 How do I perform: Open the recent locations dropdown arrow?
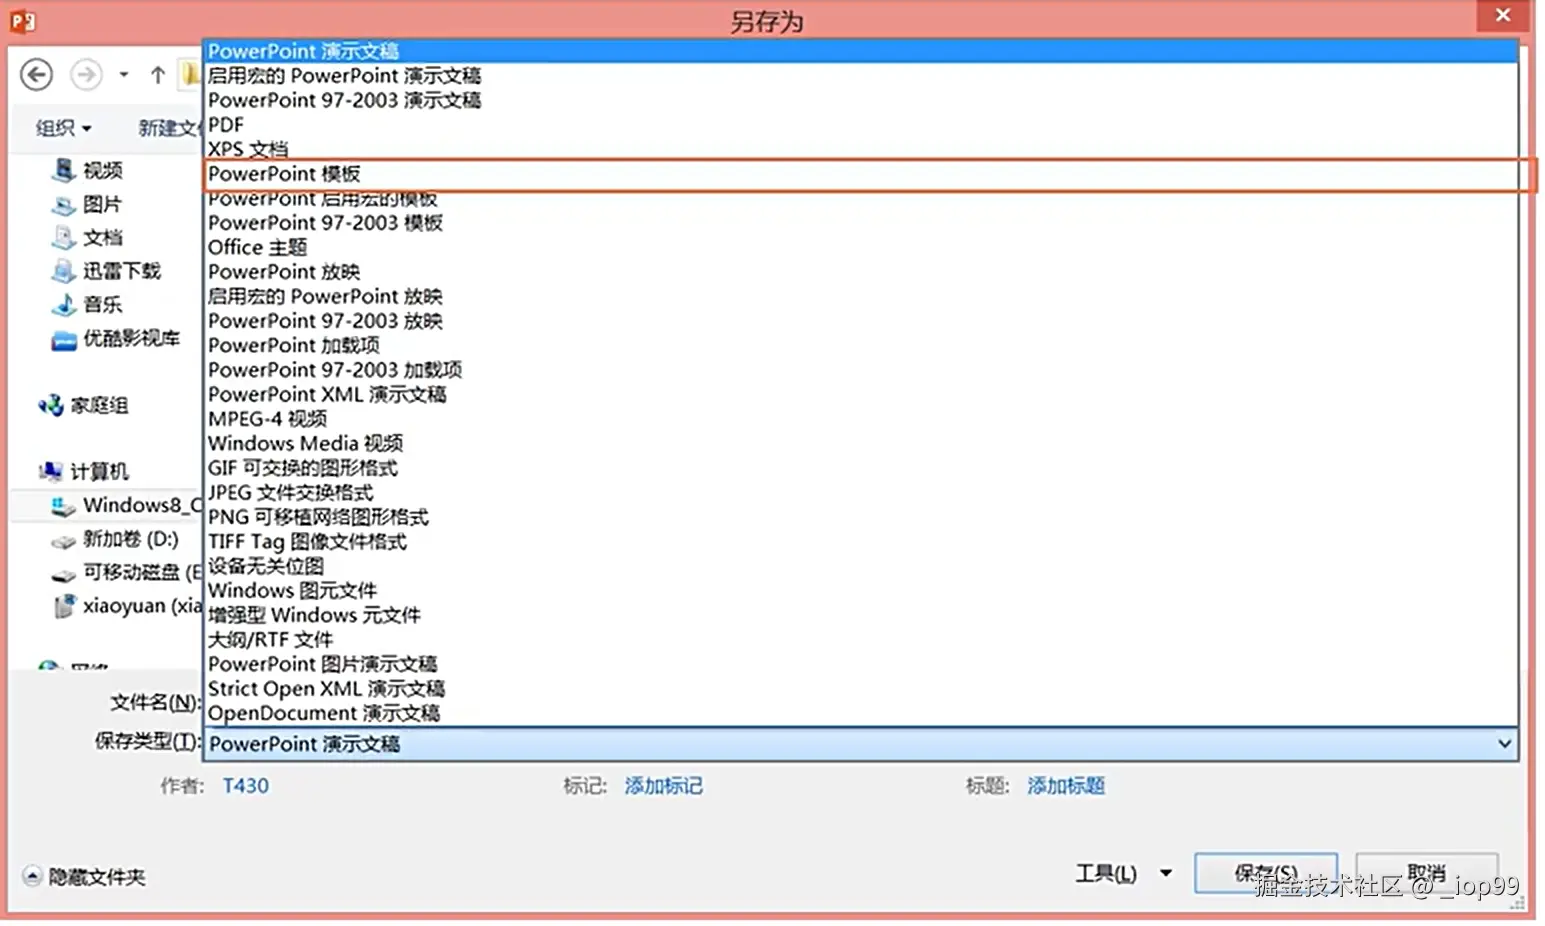click(124, 75)
